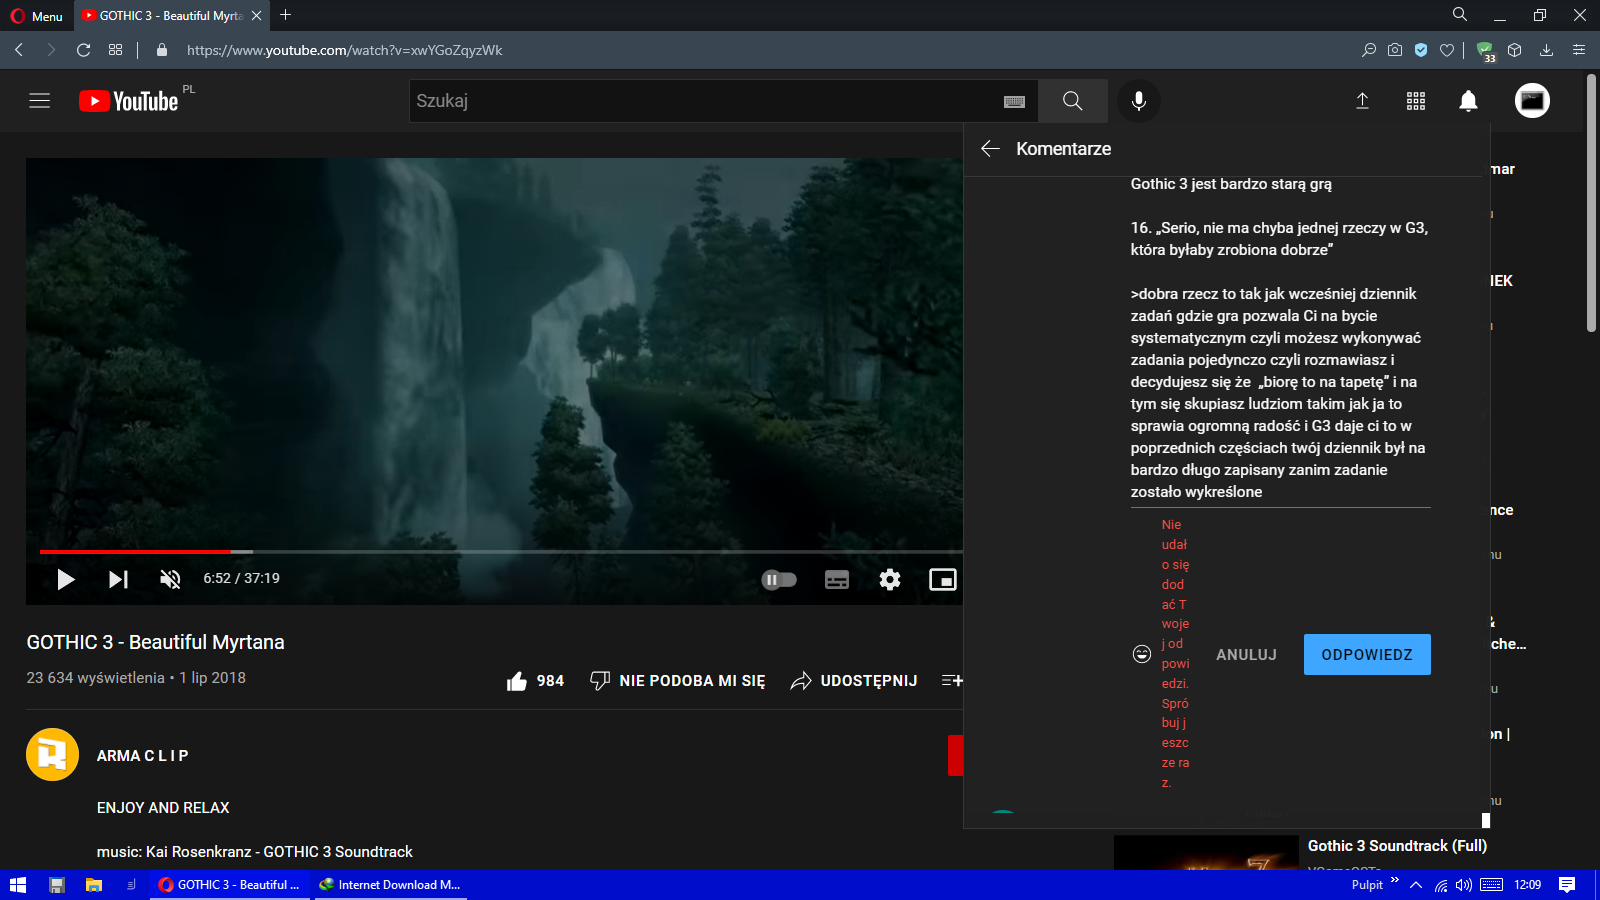
Task: Skip to the next video
Action: [x=118, y=579]
